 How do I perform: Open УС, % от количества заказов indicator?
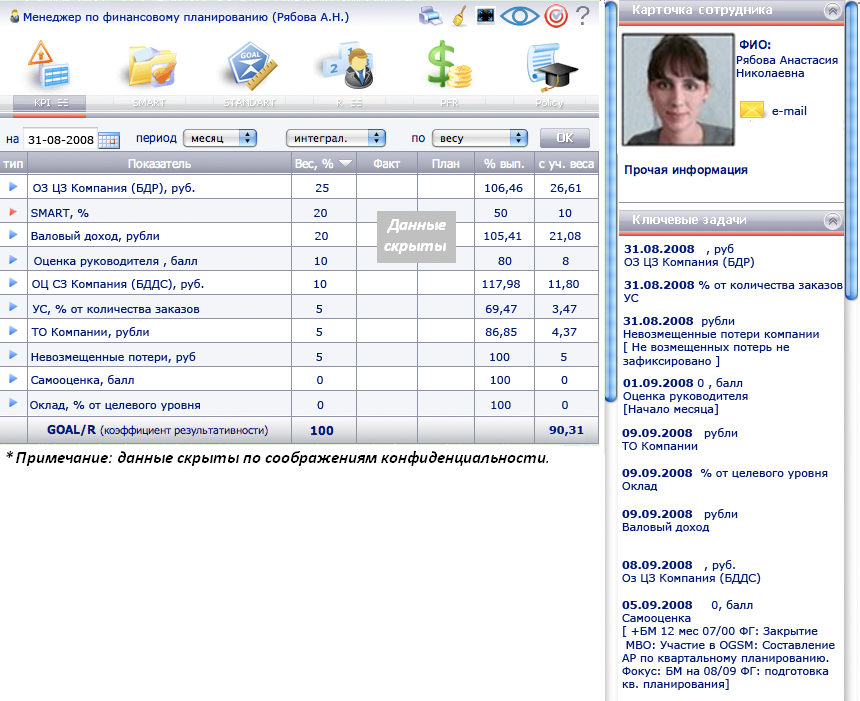click(x=116, y=309)
